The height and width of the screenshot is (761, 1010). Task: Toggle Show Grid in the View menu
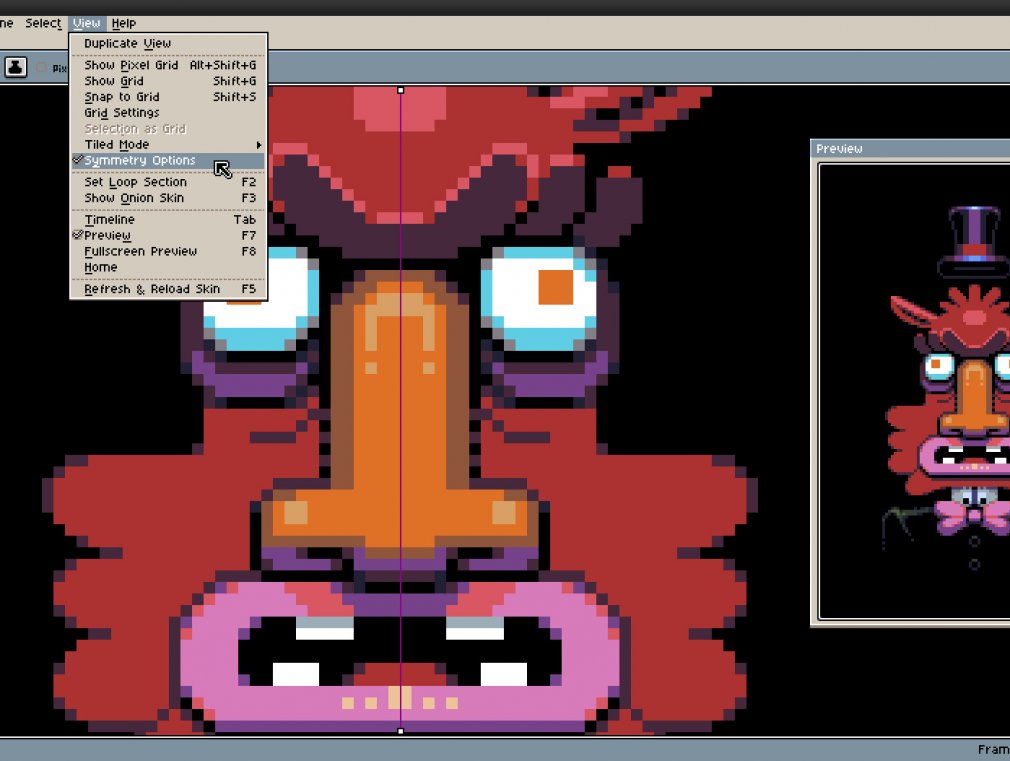click(x=168, y=81)
